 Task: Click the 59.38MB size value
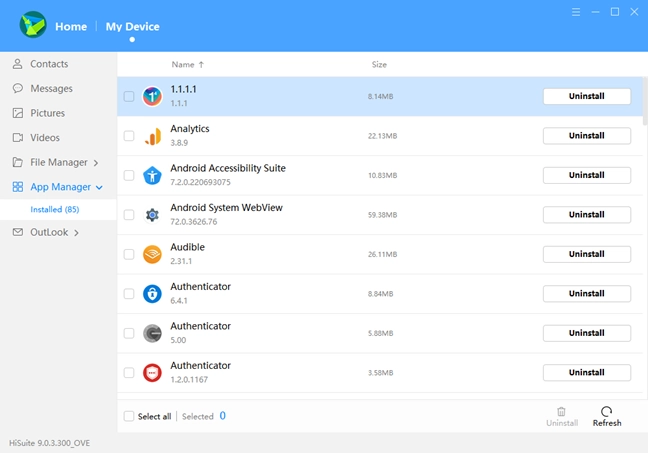coord(382,215)
